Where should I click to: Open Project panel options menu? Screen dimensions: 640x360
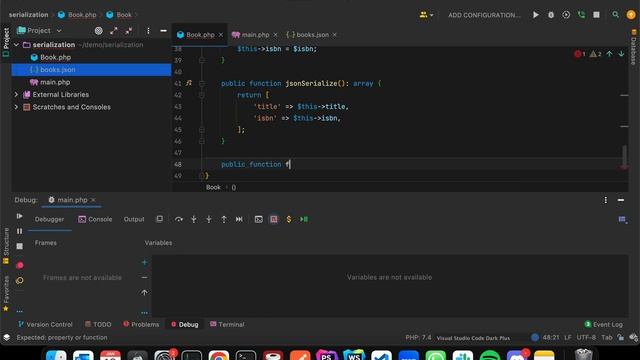pos(148,31)
